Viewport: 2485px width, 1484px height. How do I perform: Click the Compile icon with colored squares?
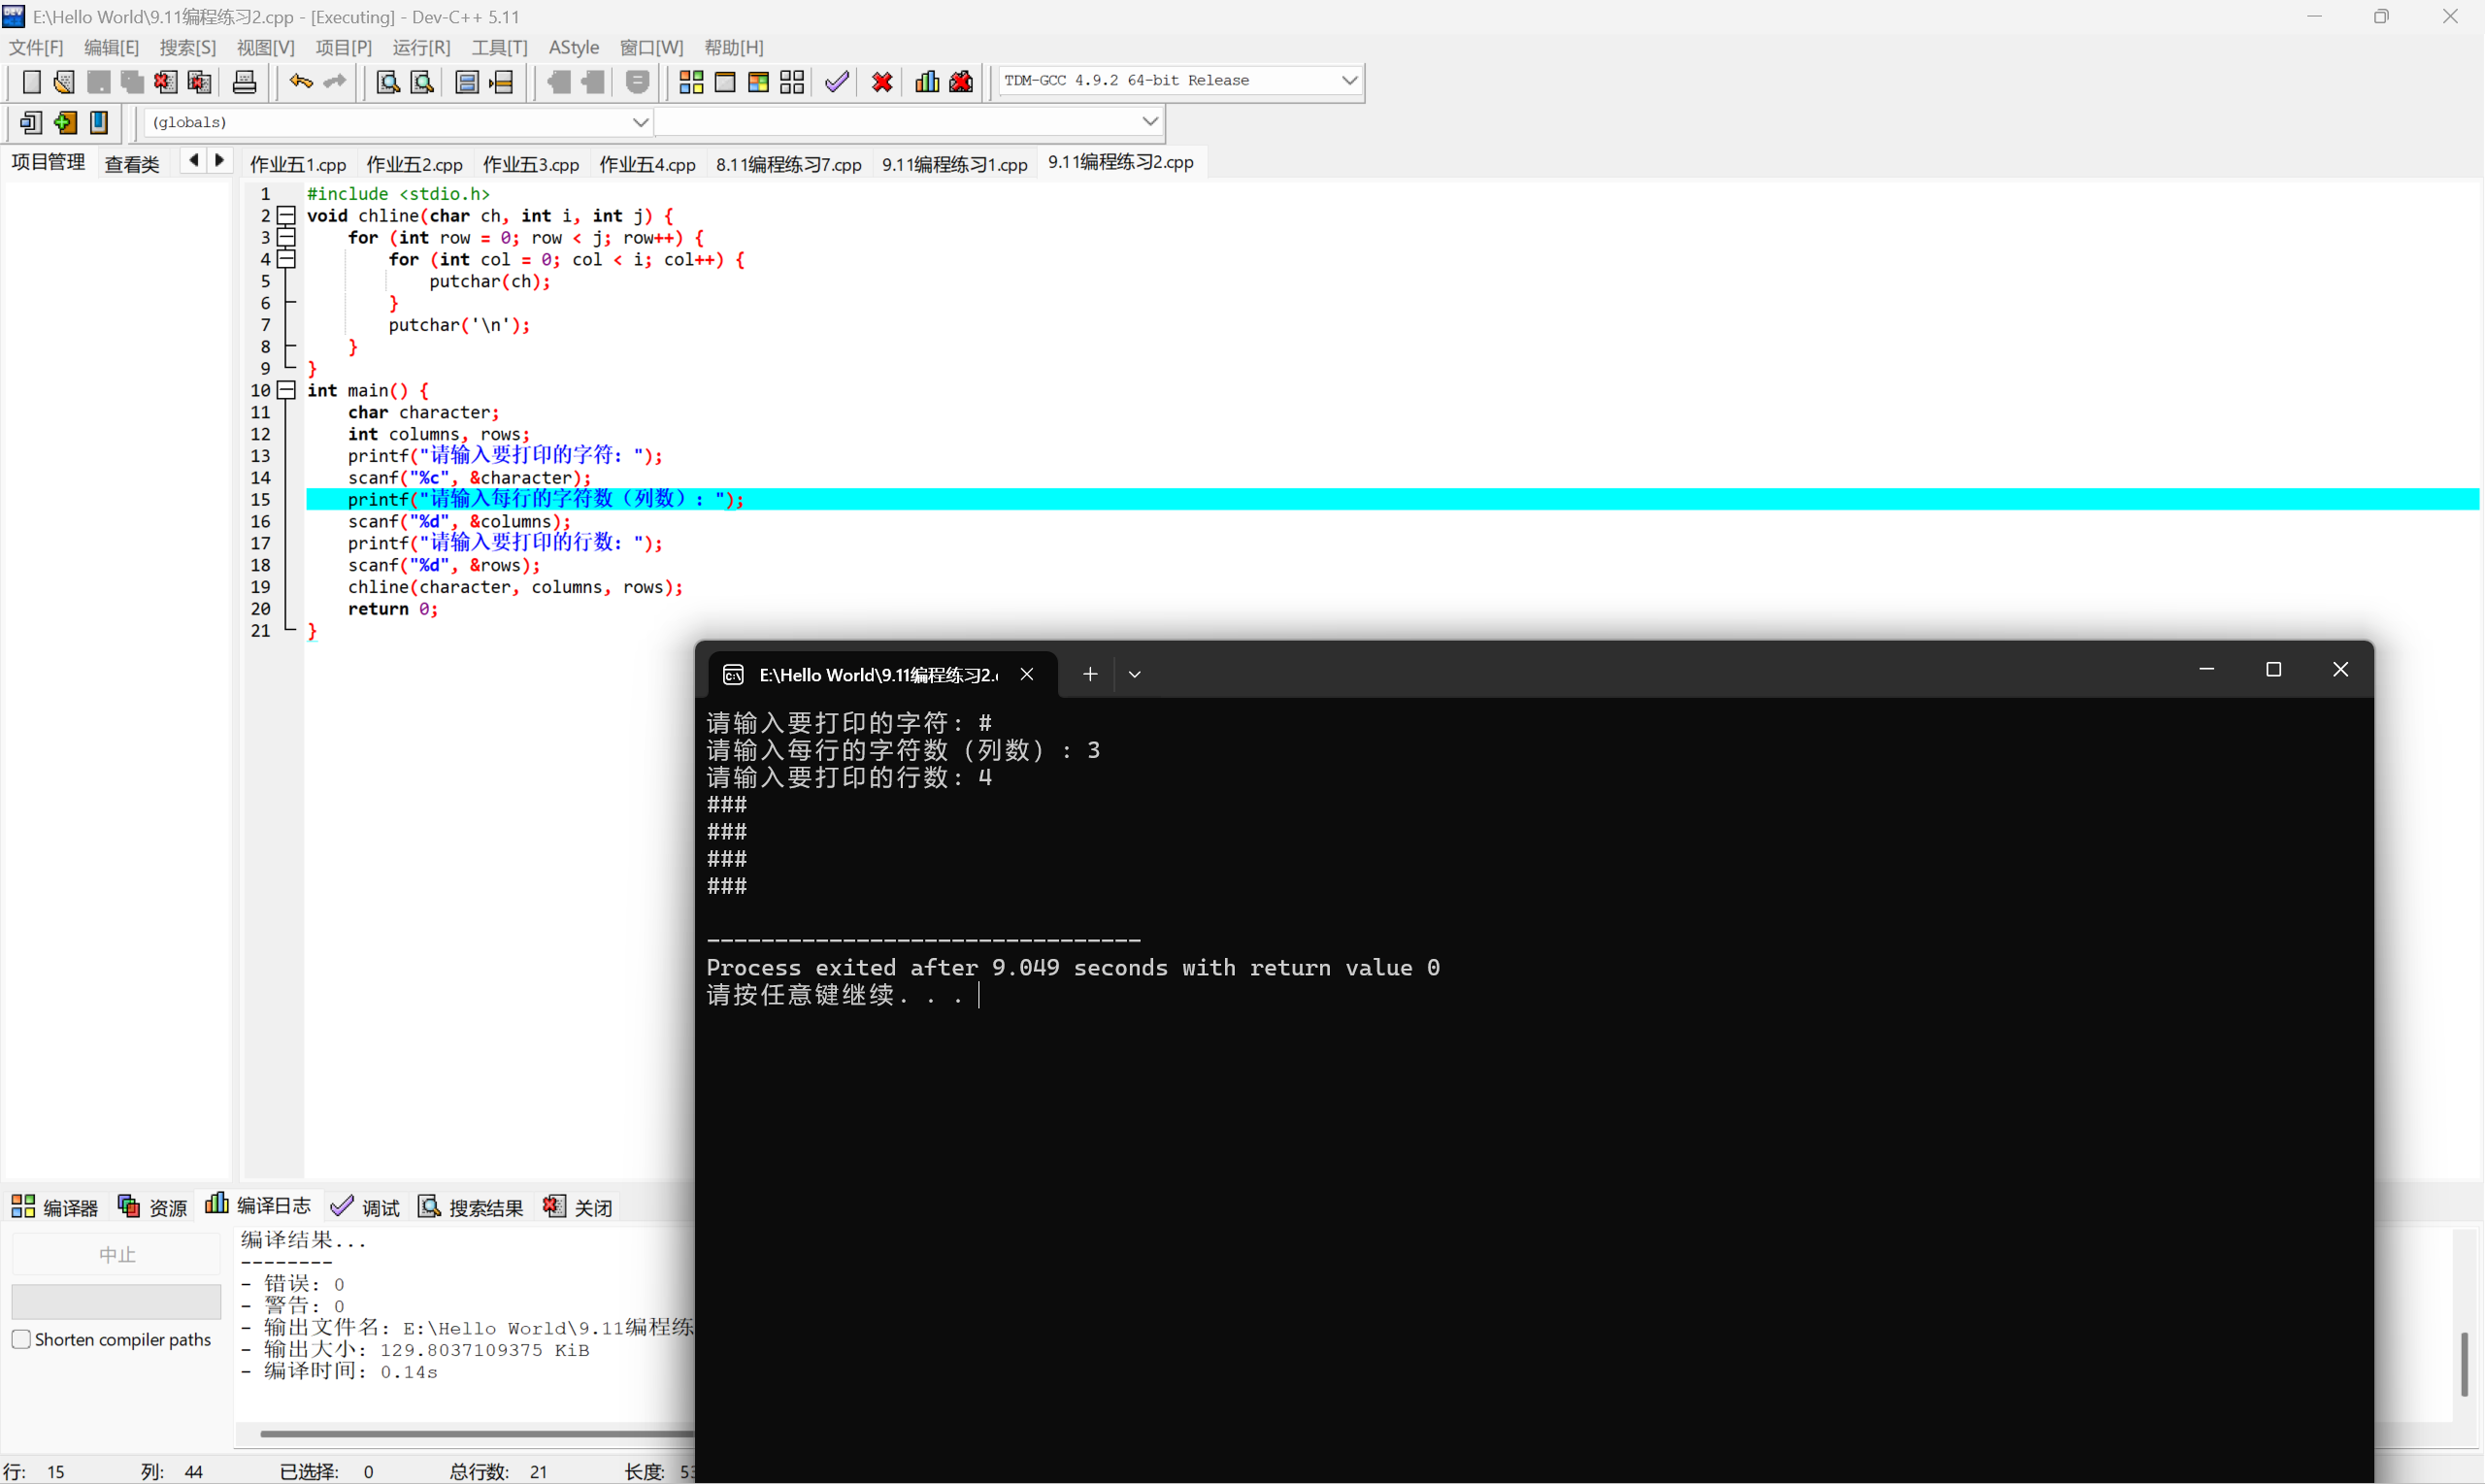(691, 82)
